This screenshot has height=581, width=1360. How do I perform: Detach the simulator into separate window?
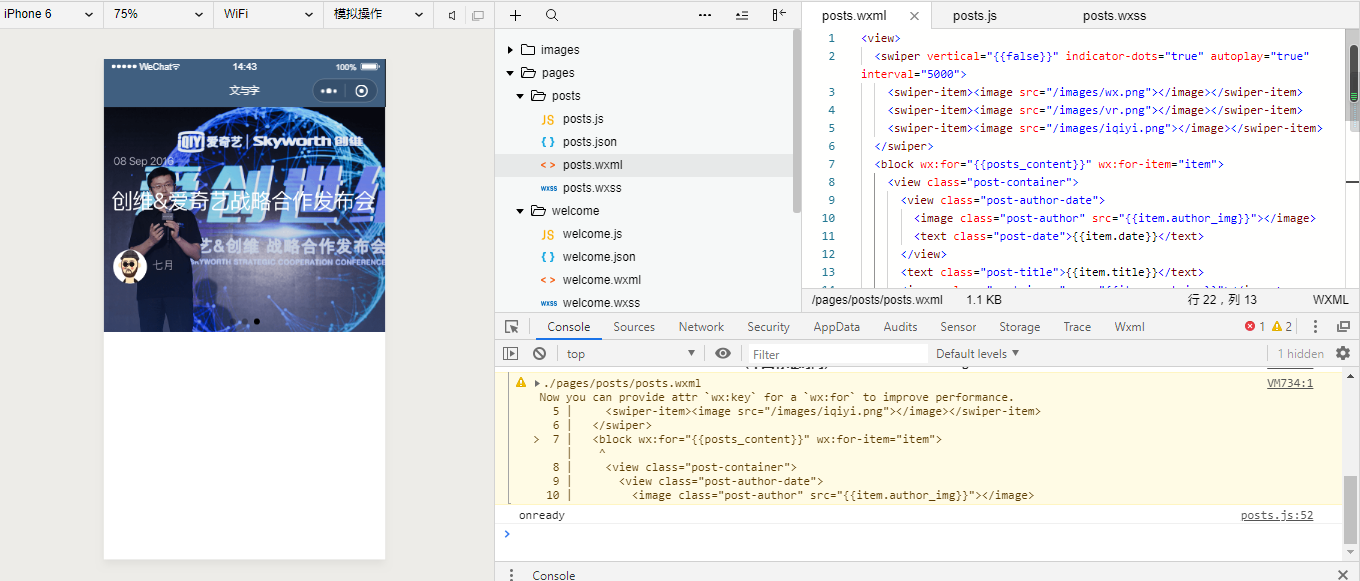(478, 15)
